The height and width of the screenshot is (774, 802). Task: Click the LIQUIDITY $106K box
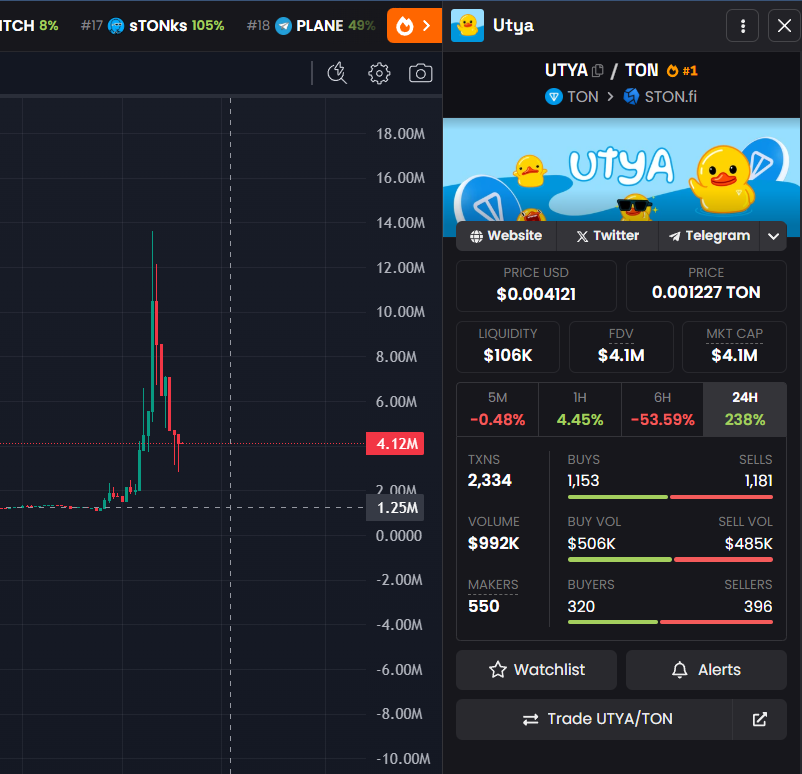(x=508, y=347)
